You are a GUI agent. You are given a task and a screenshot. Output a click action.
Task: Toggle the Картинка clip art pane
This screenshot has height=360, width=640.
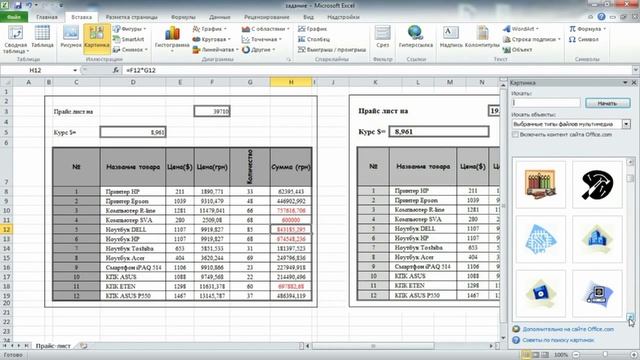pos(97,38)
